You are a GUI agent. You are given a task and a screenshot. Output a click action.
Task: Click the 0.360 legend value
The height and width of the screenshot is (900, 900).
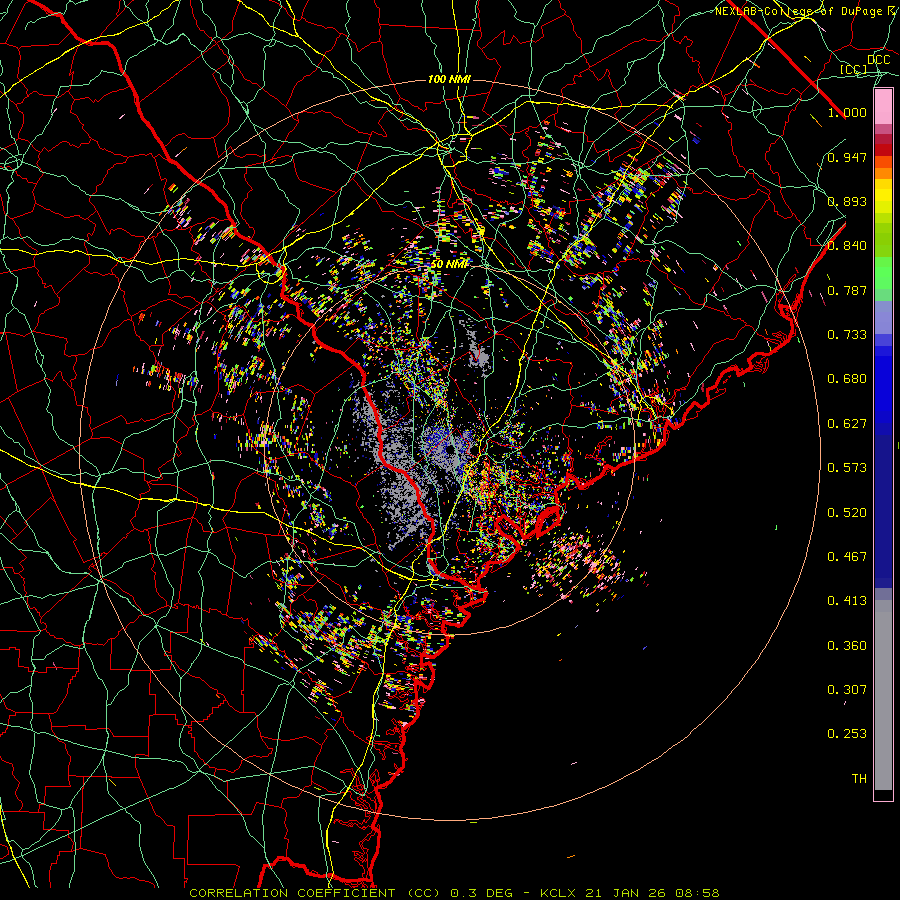(x=847, y=646)
